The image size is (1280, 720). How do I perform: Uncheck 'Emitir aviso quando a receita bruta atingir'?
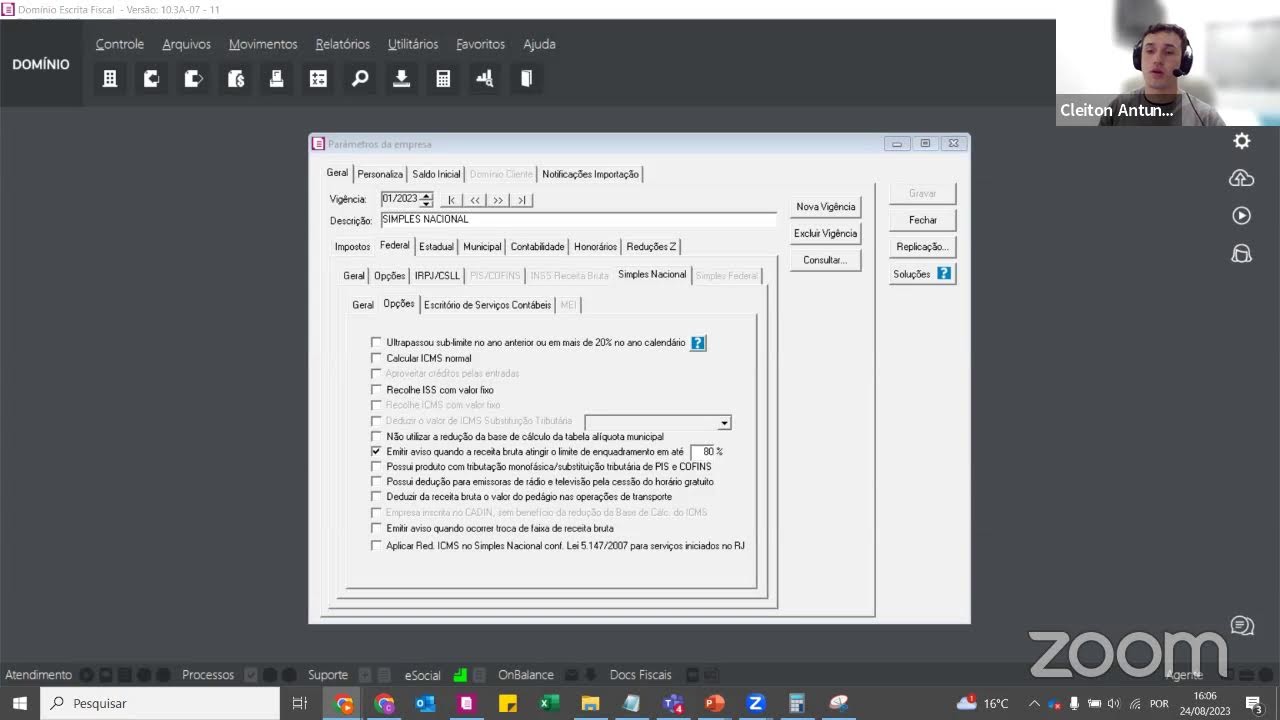pyautogui.click(x=376, y=452)
